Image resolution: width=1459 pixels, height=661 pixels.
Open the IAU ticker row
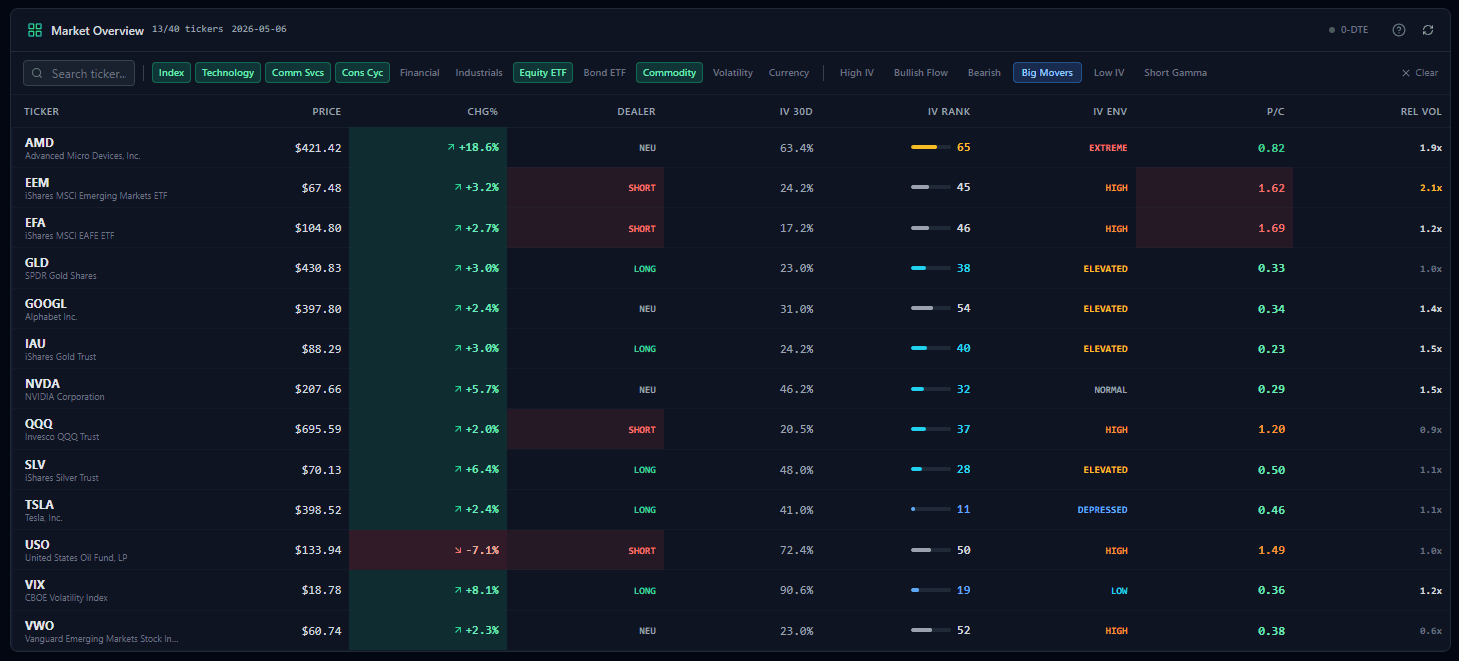(x=729, y=349)
